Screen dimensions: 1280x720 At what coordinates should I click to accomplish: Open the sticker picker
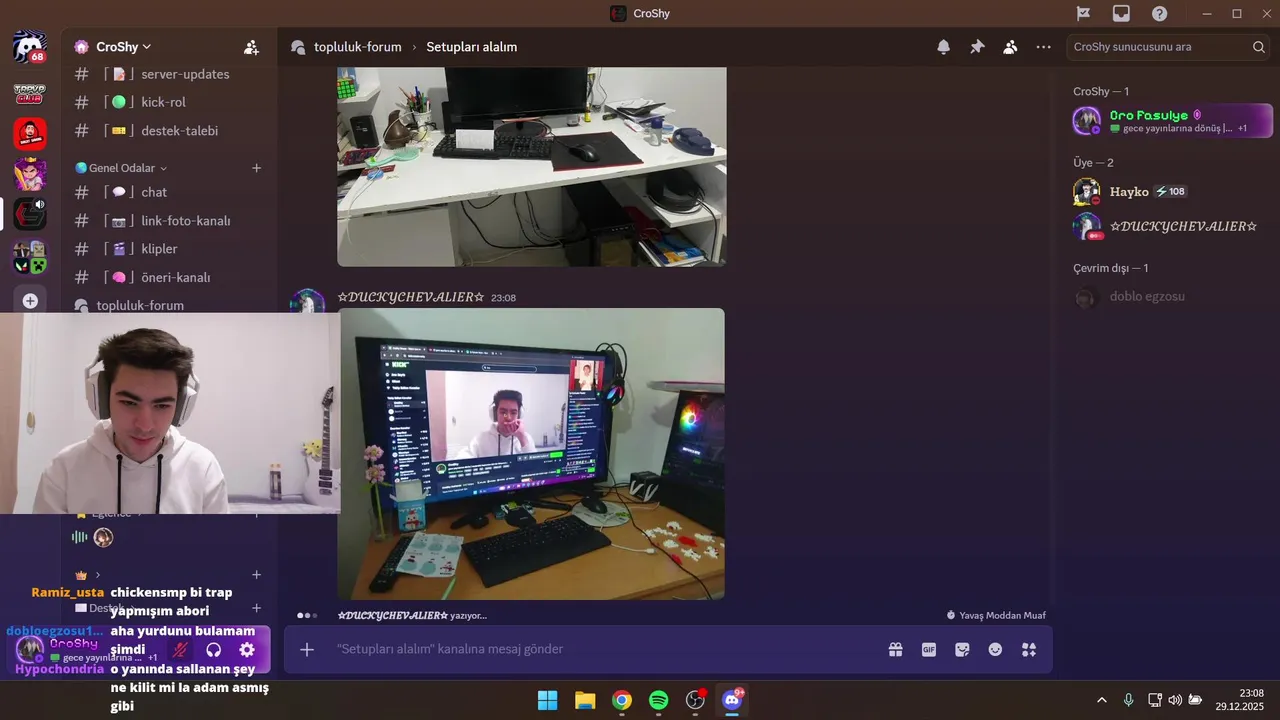[x=962, y=650]
